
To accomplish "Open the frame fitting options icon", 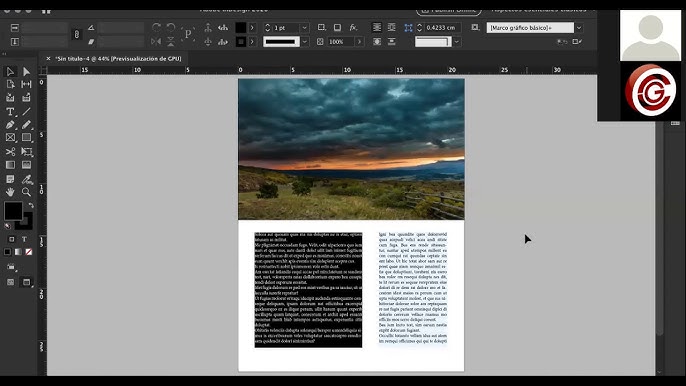I will tap(475, 28).
